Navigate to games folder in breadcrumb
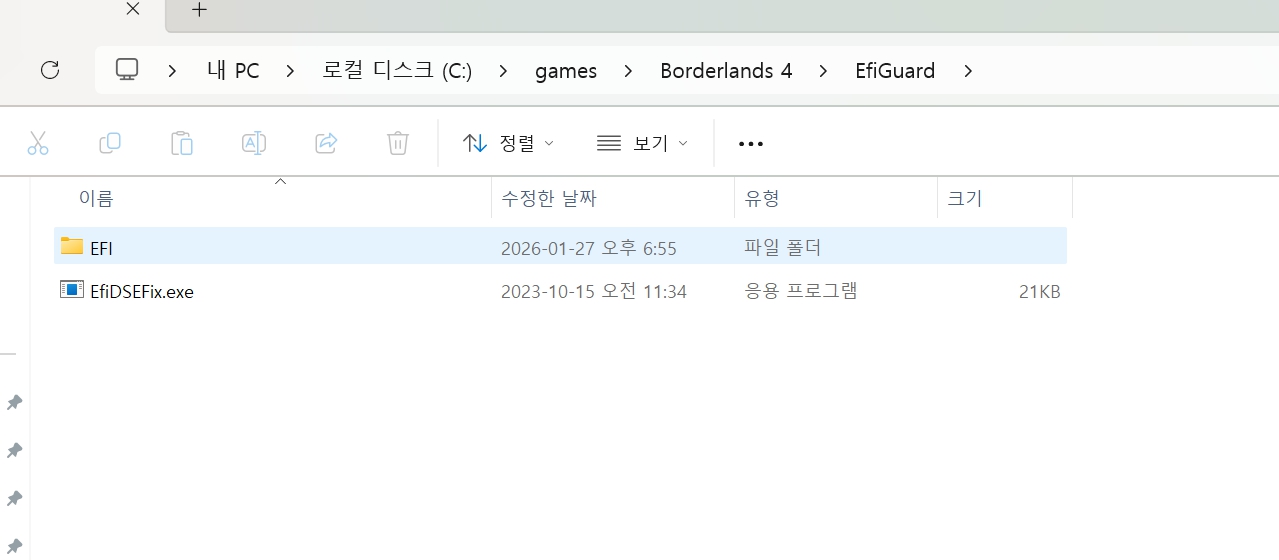1279x560 pixels. 566,71
